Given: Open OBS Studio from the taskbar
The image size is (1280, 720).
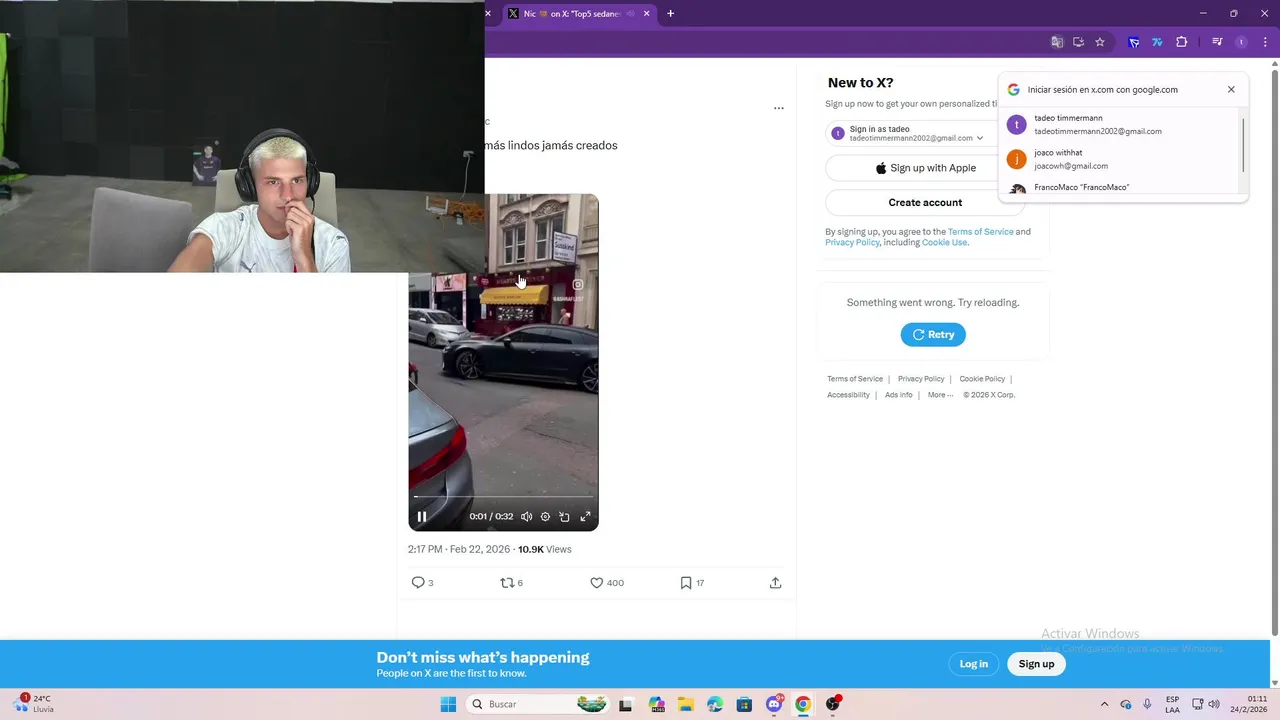Looking at the screenshot, I should [833, 704].
